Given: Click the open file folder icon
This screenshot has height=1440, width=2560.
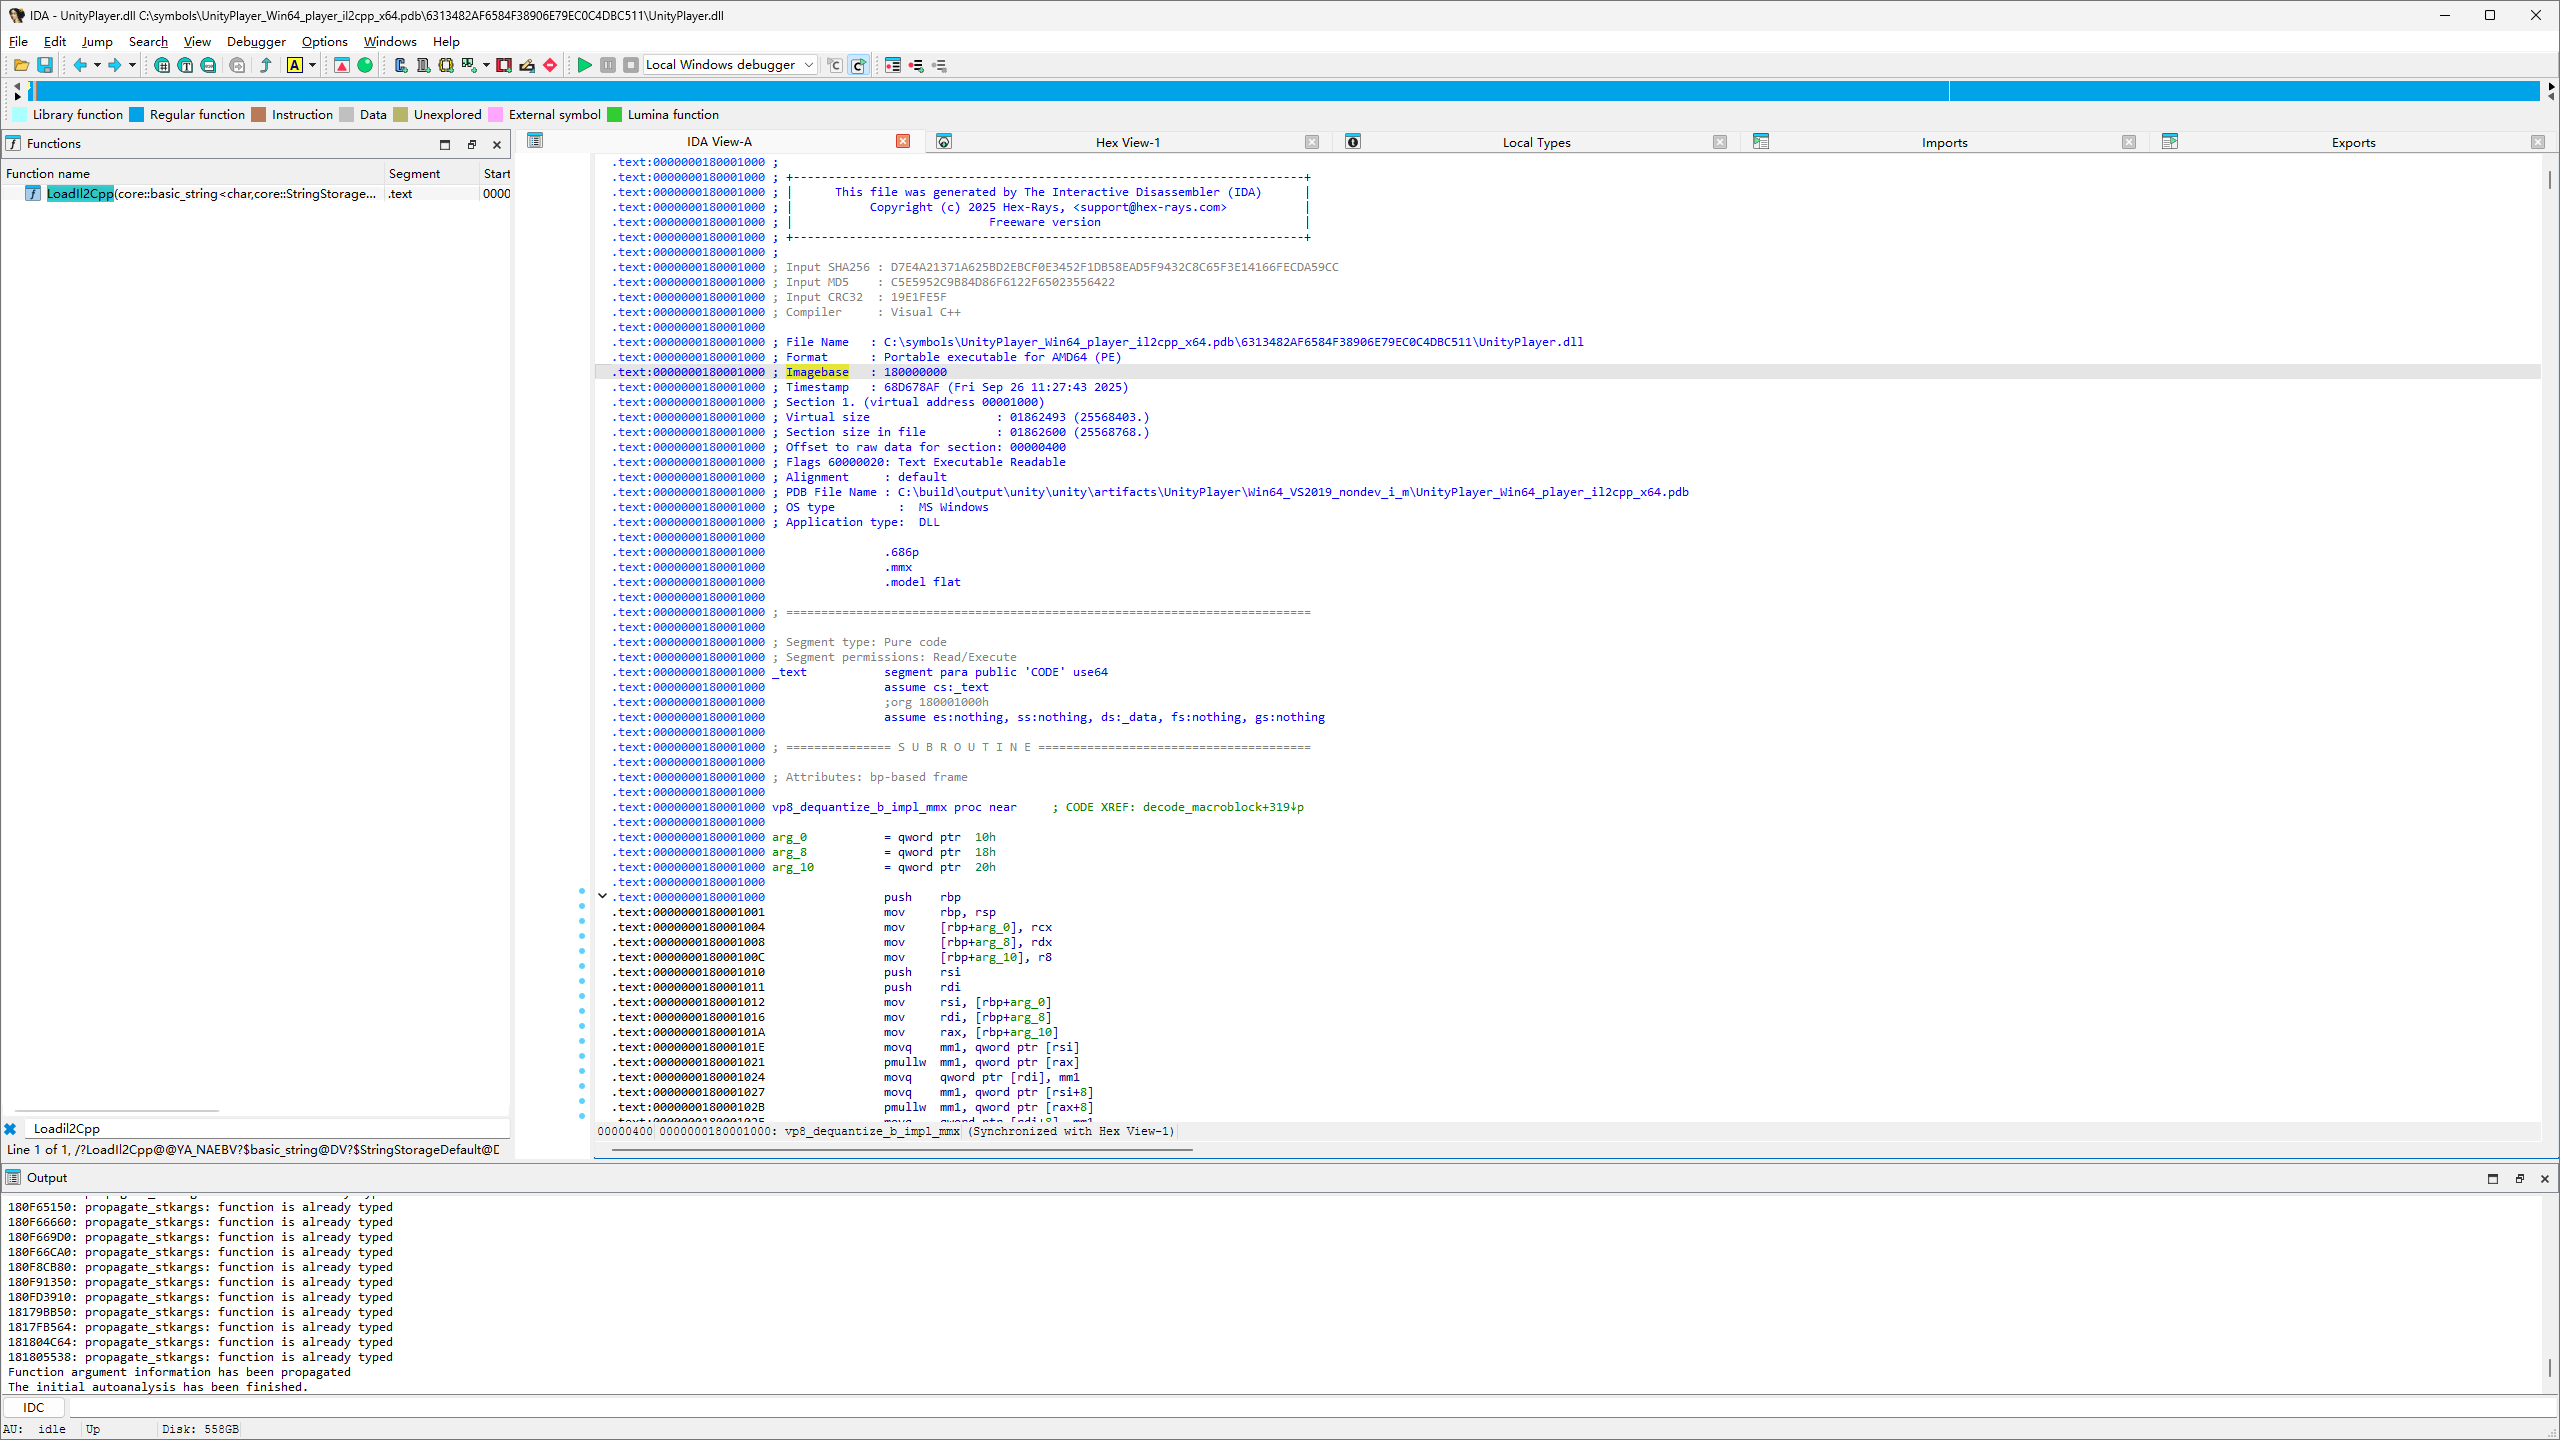Looking at the screenshot, I should (x=20, y=65).
